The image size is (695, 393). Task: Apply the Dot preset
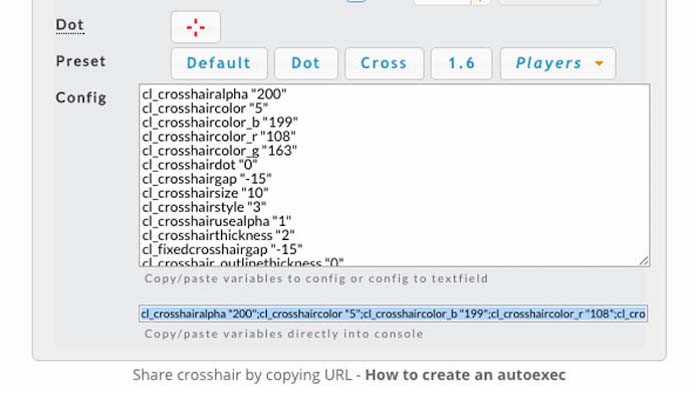click(306, 63)
